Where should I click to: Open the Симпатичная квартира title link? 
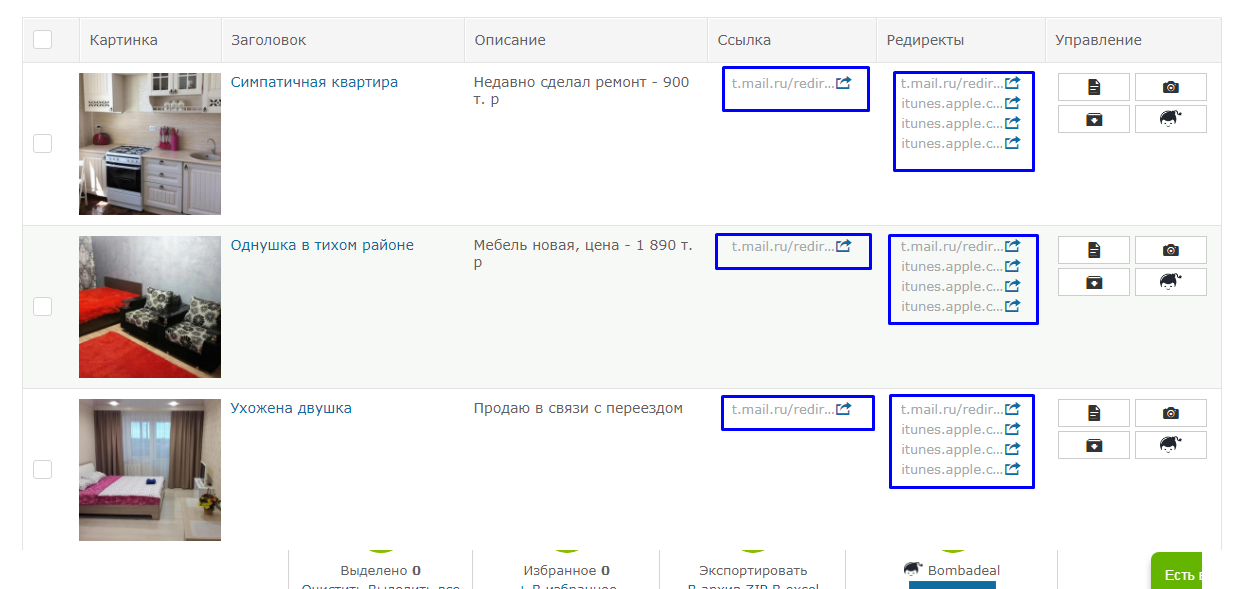point(314,82)
